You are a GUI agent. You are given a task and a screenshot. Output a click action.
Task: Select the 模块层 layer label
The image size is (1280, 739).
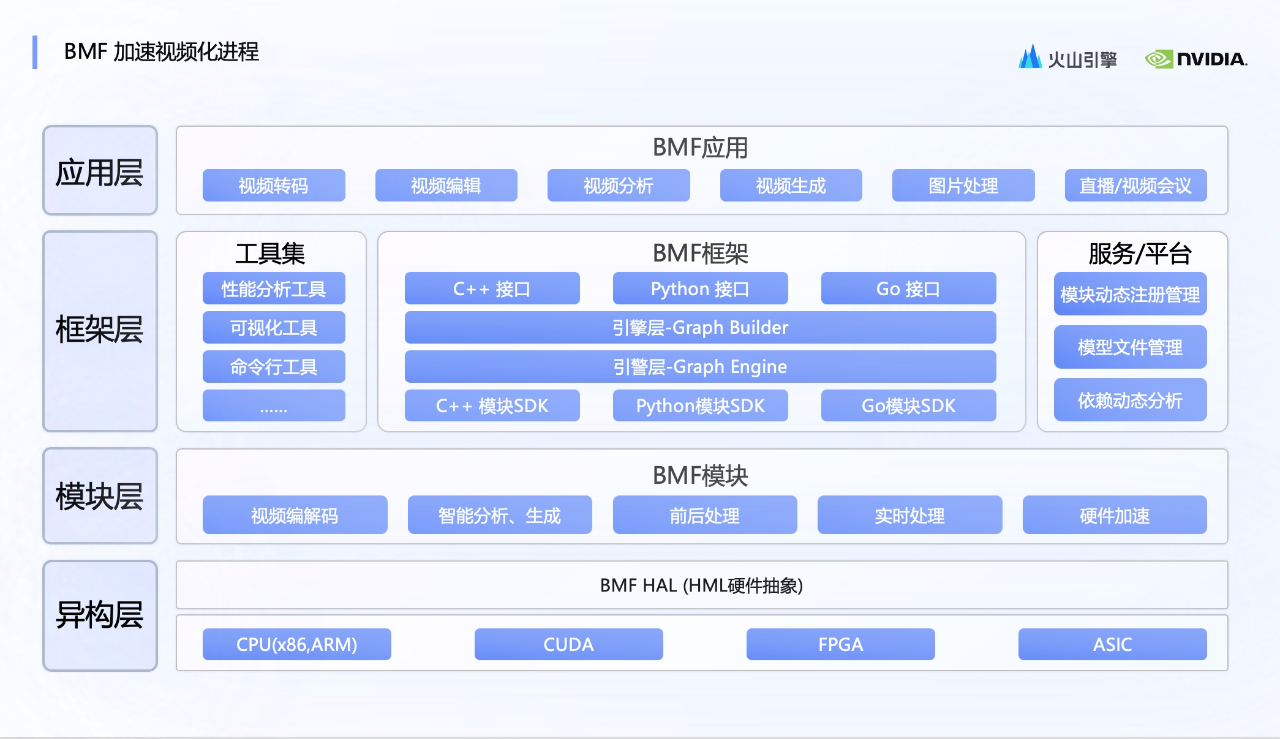tap(100, 496)
